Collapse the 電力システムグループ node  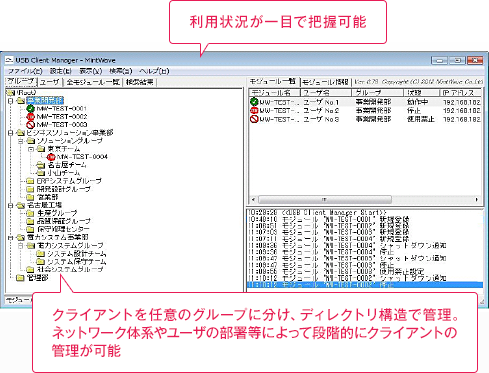(x=21, y=246)
